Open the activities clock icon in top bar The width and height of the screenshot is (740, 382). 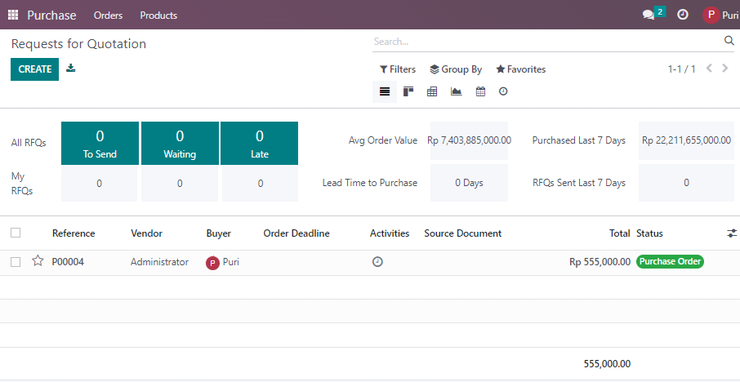682,15
